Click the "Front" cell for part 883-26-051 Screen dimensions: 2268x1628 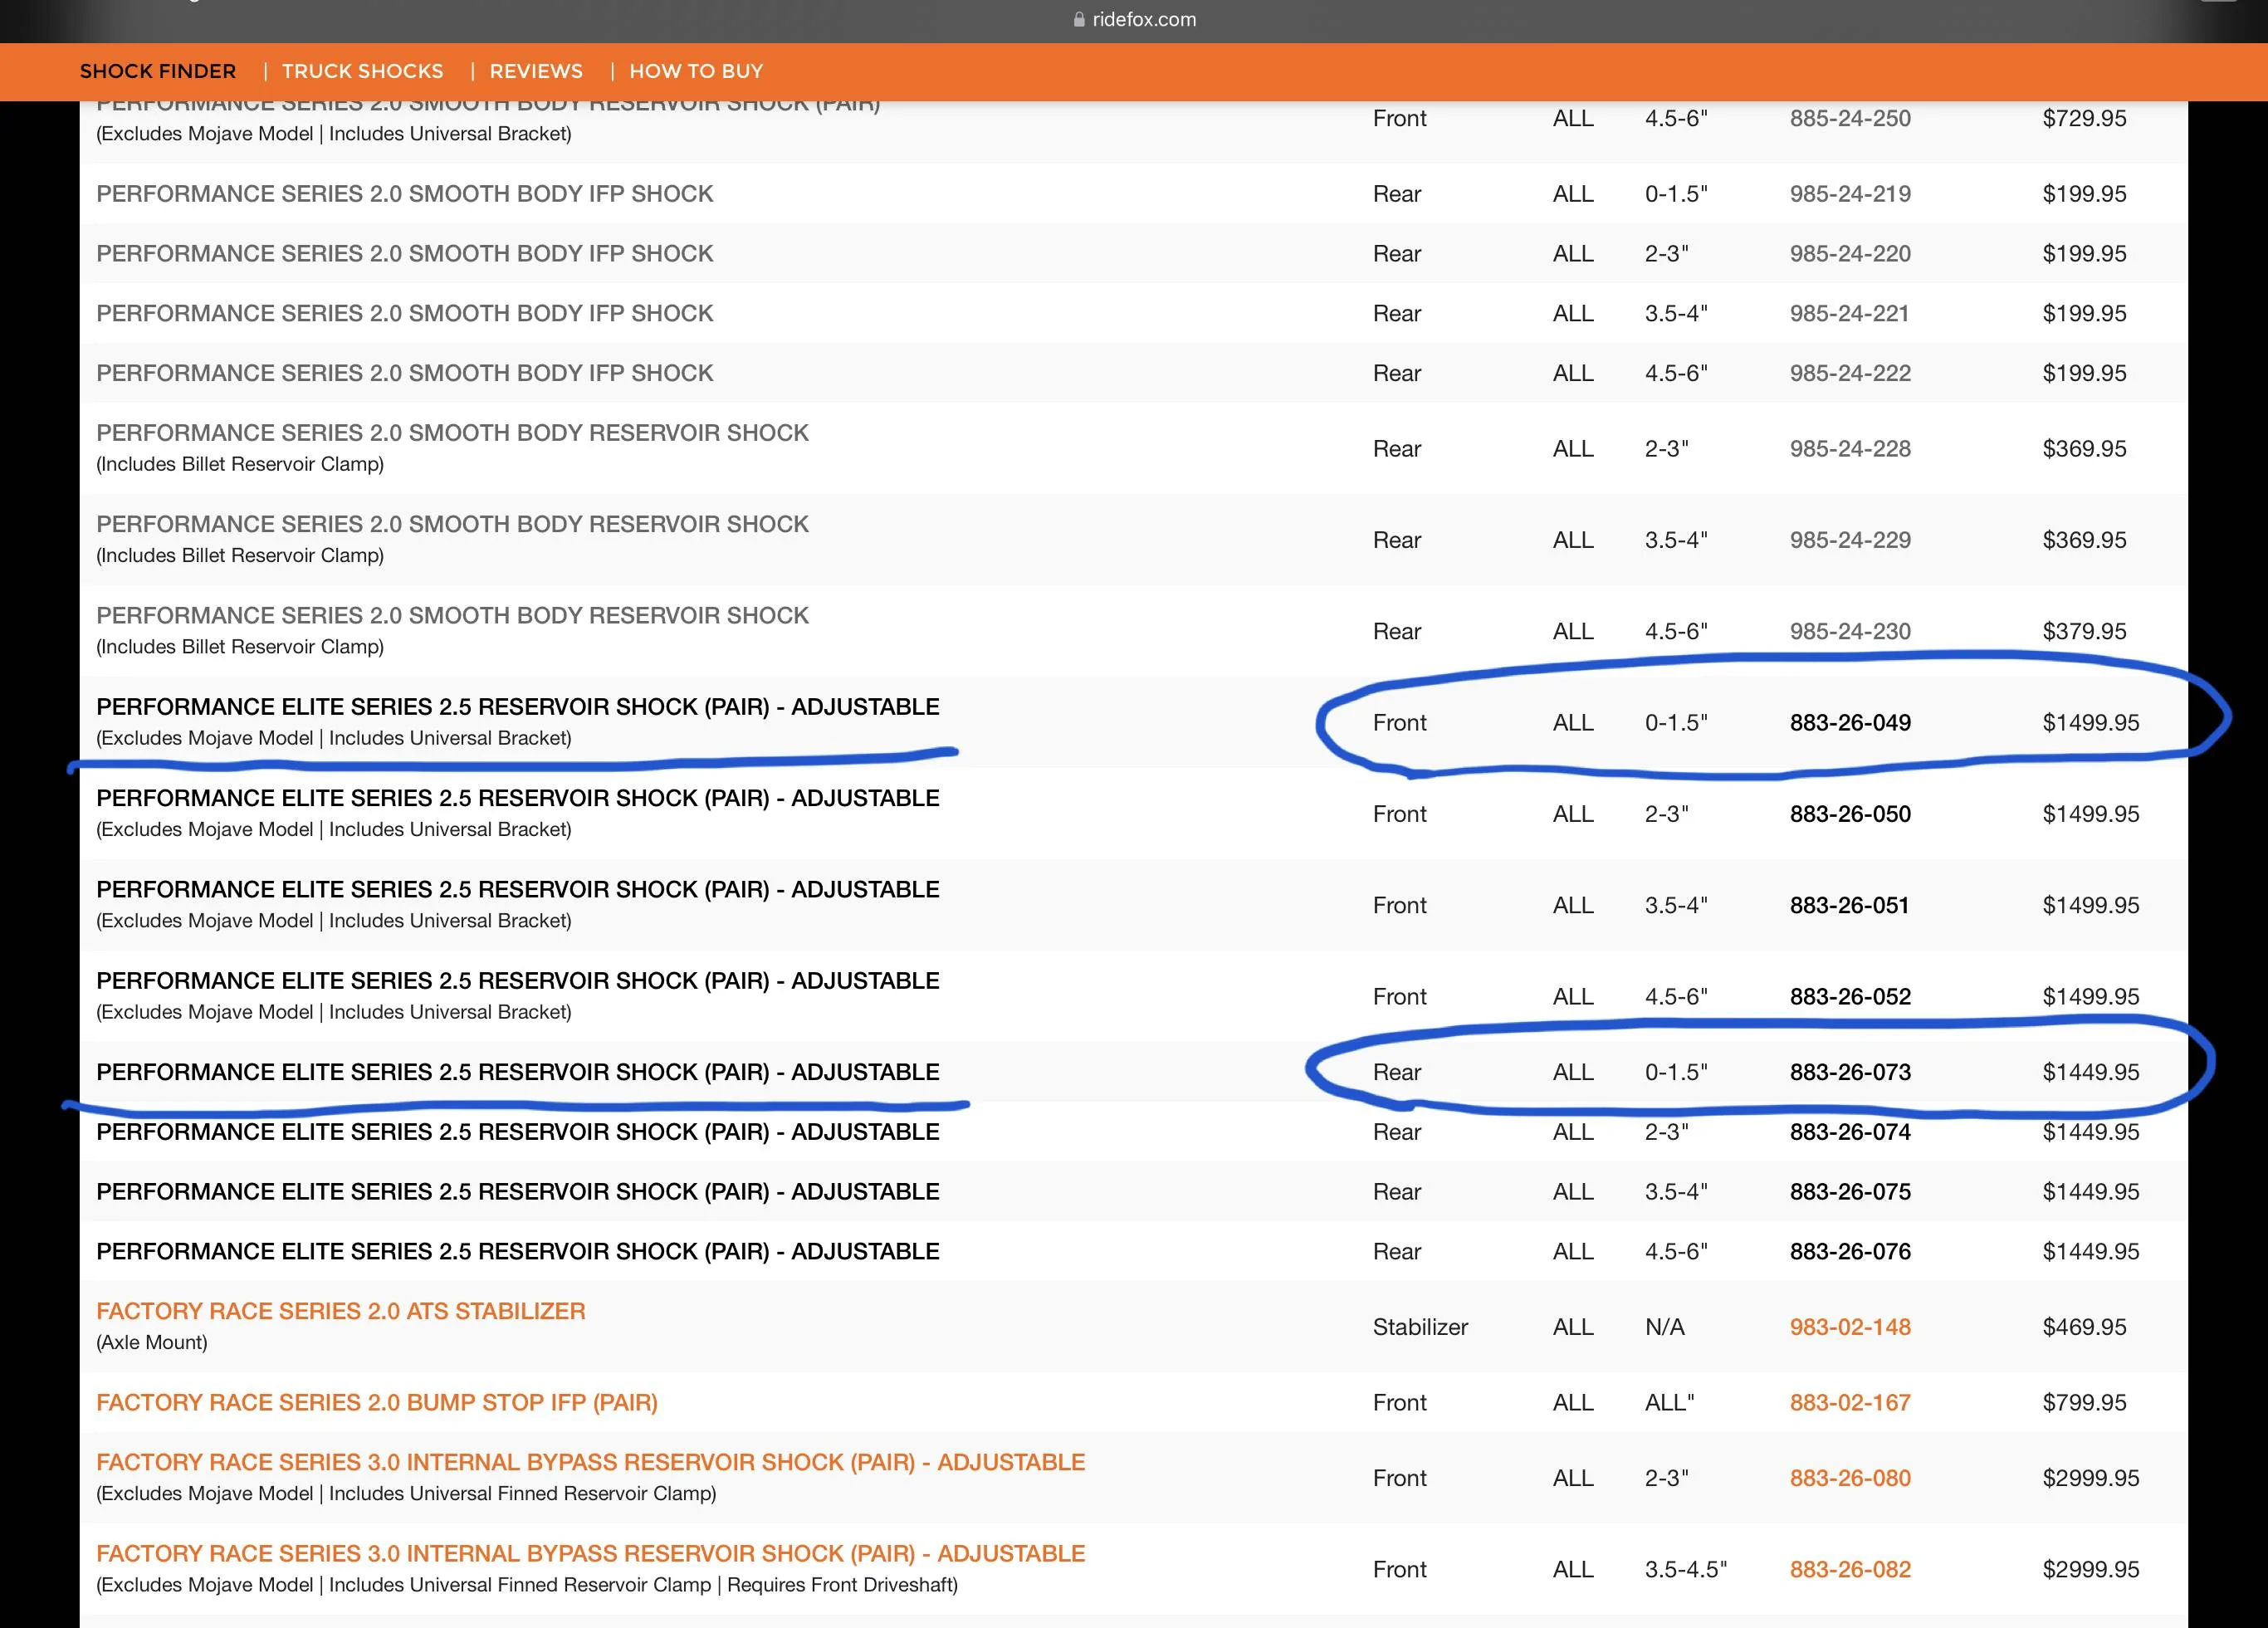pos(1400,905)
